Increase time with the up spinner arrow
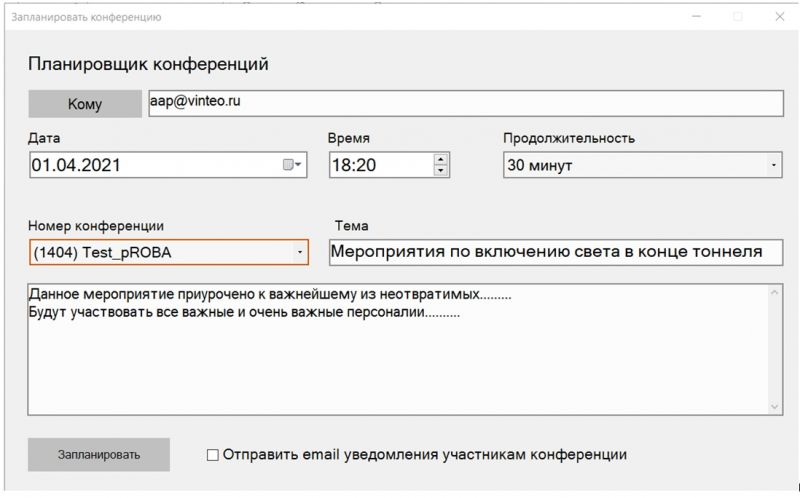 pyautogui.click(x=440, y=159)
